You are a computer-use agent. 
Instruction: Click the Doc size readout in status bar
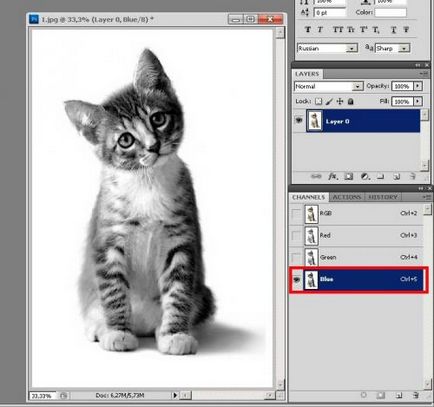coord(120,396)
